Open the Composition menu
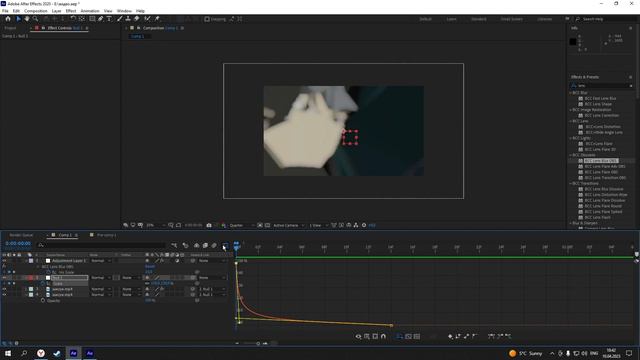The width and height of the screenshot is (640, 360). point(36,11)
